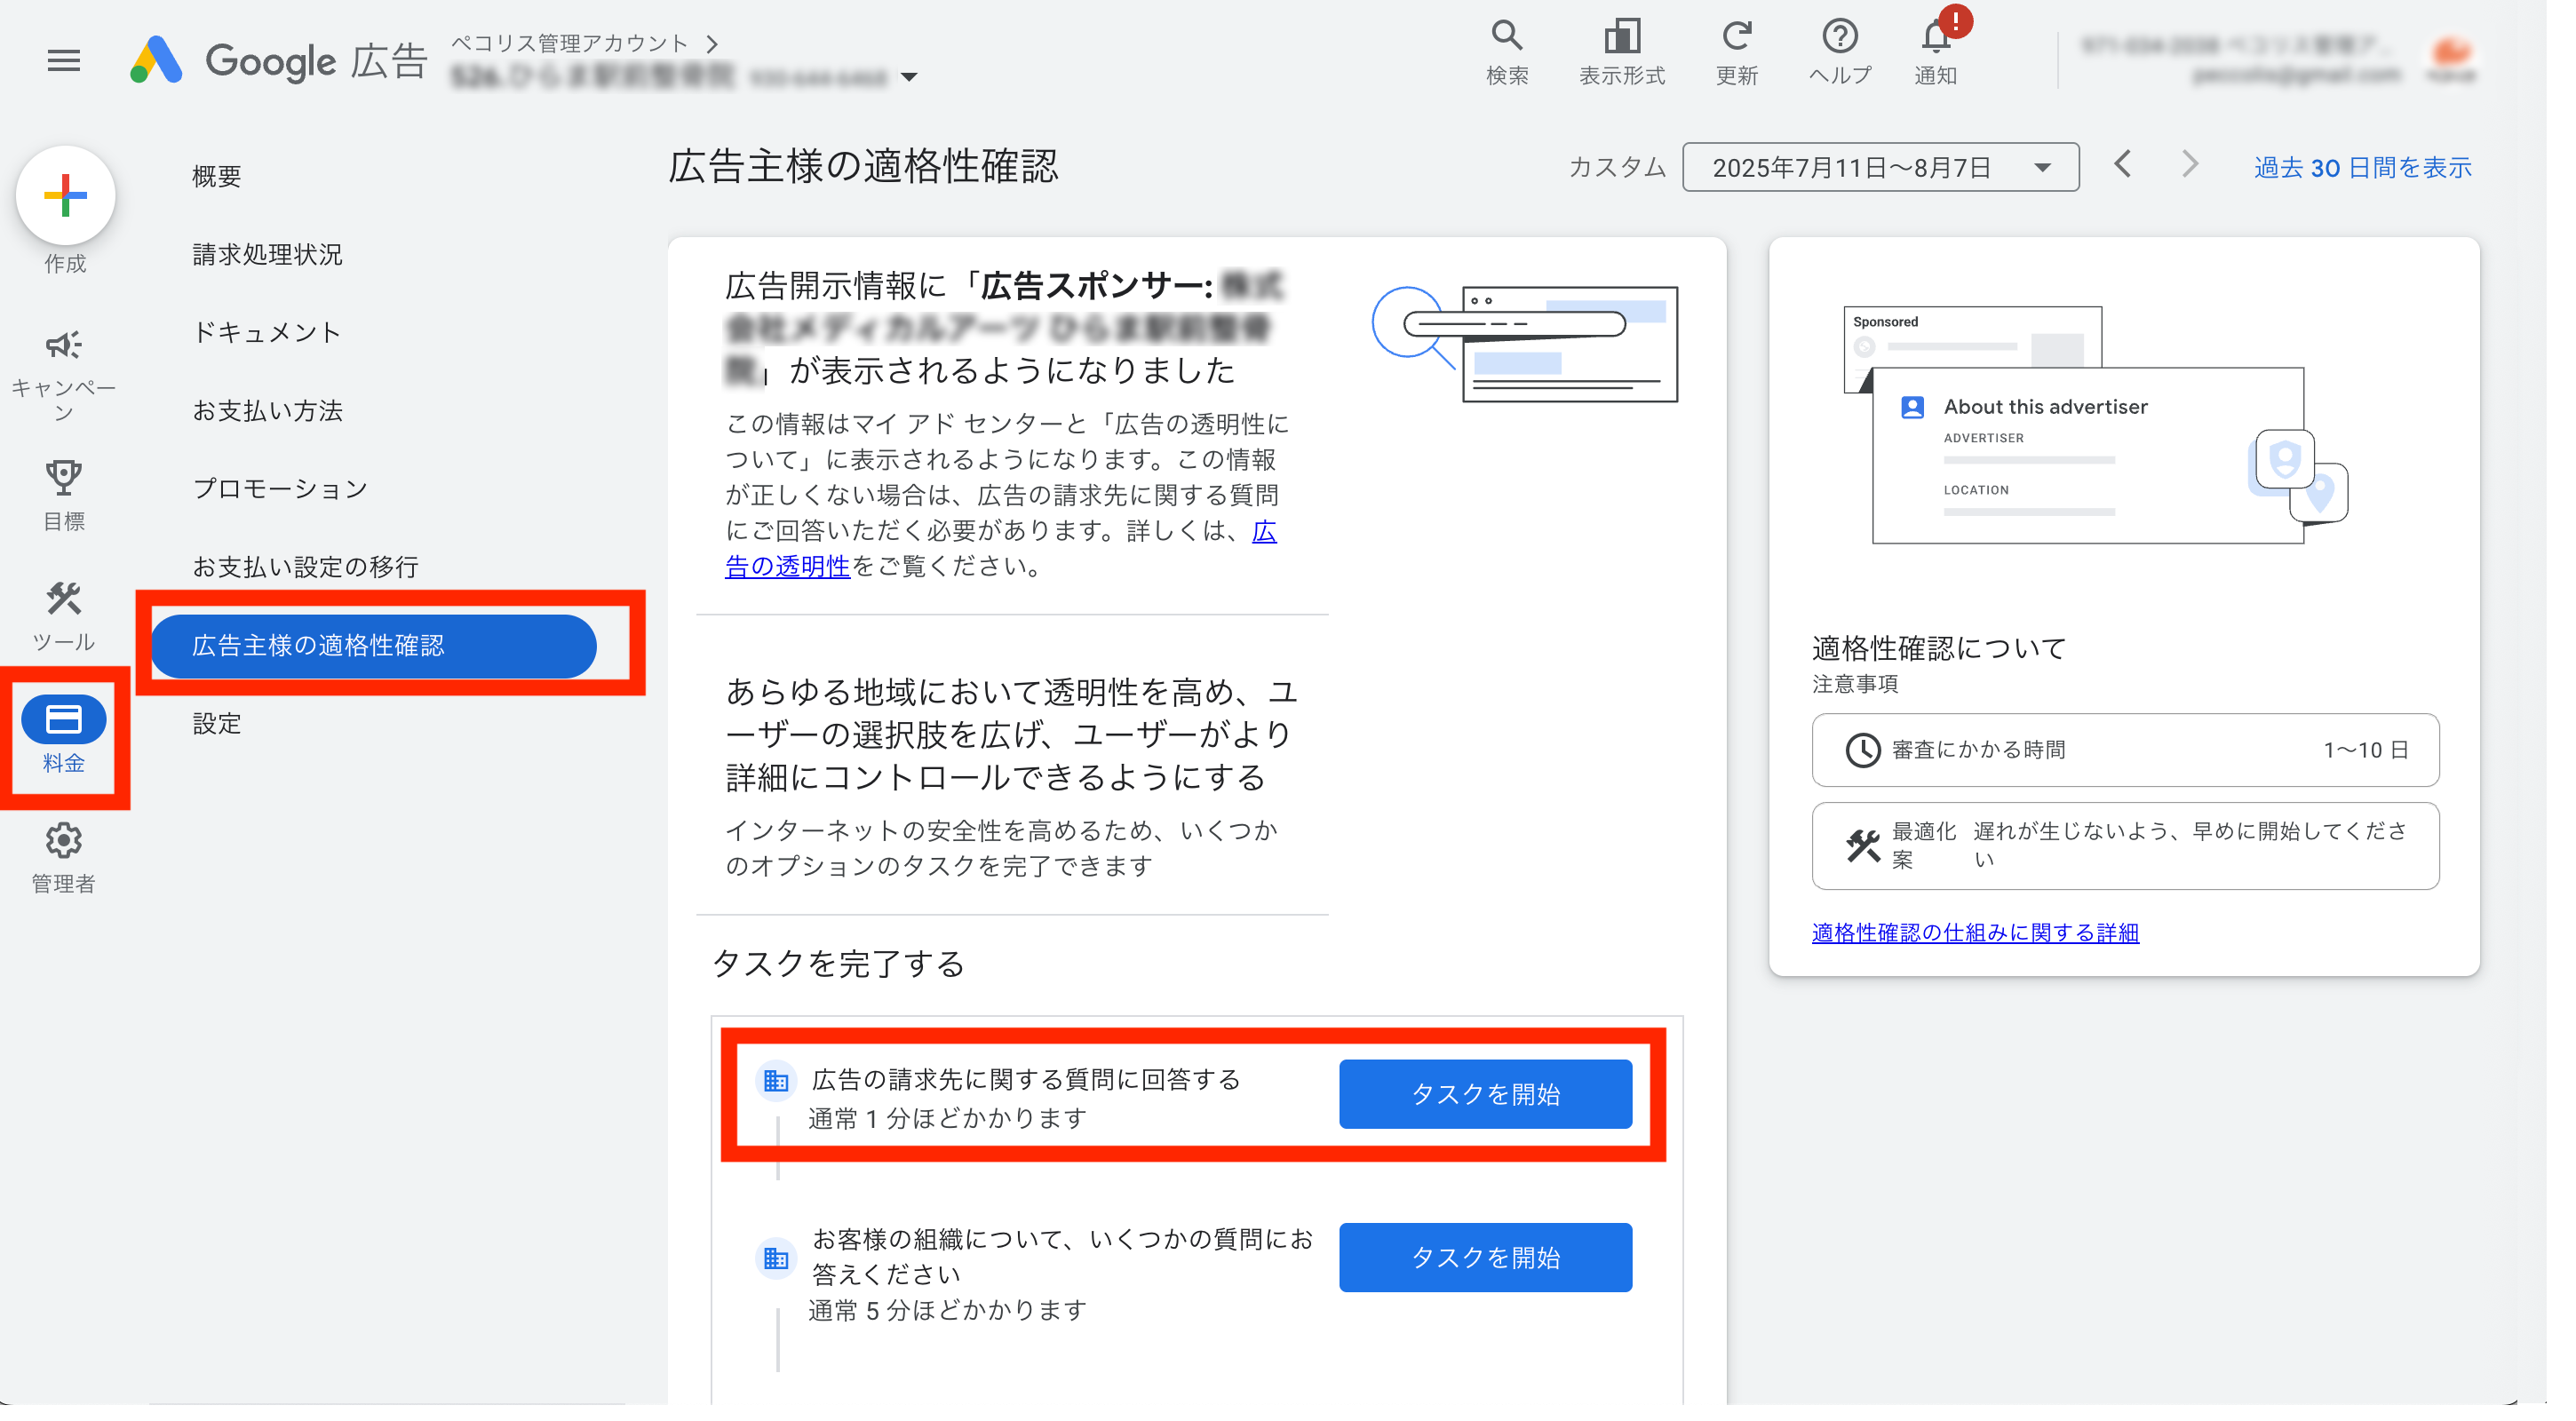The image size is (2576, 1421).
Task: Open the 料金 billing card icon
Action: pyautogui.click(x=64, y=719)
